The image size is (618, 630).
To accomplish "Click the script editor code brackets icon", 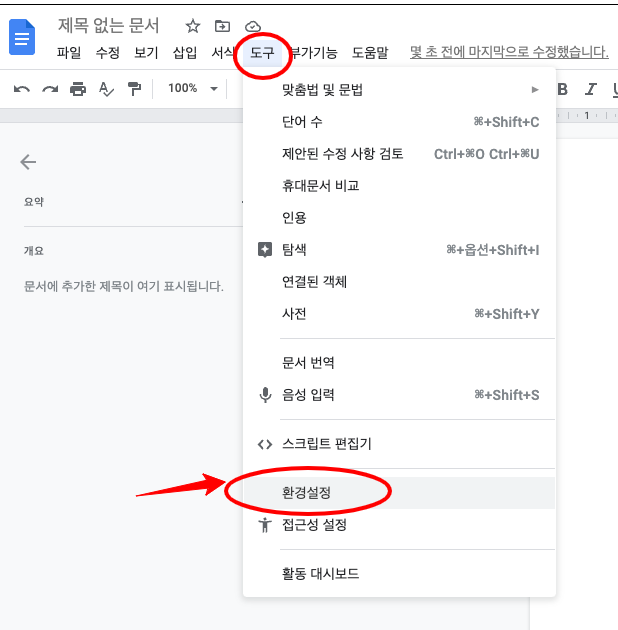I will pos(265,444).
